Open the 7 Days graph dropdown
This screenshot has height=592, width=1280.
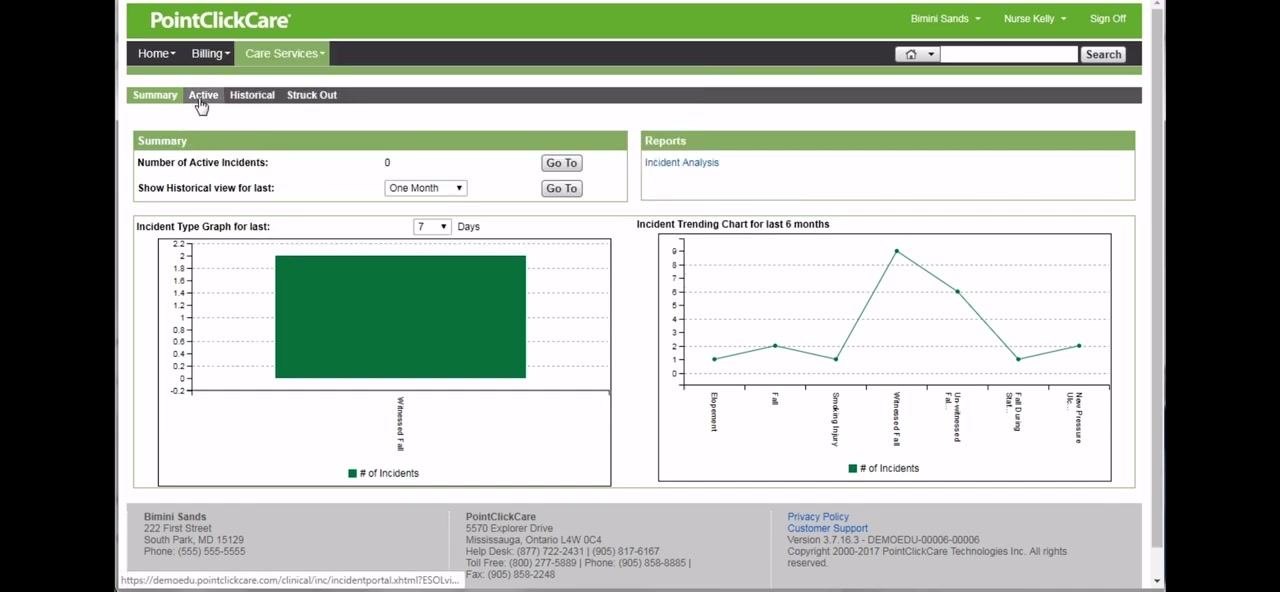point(432,227)
